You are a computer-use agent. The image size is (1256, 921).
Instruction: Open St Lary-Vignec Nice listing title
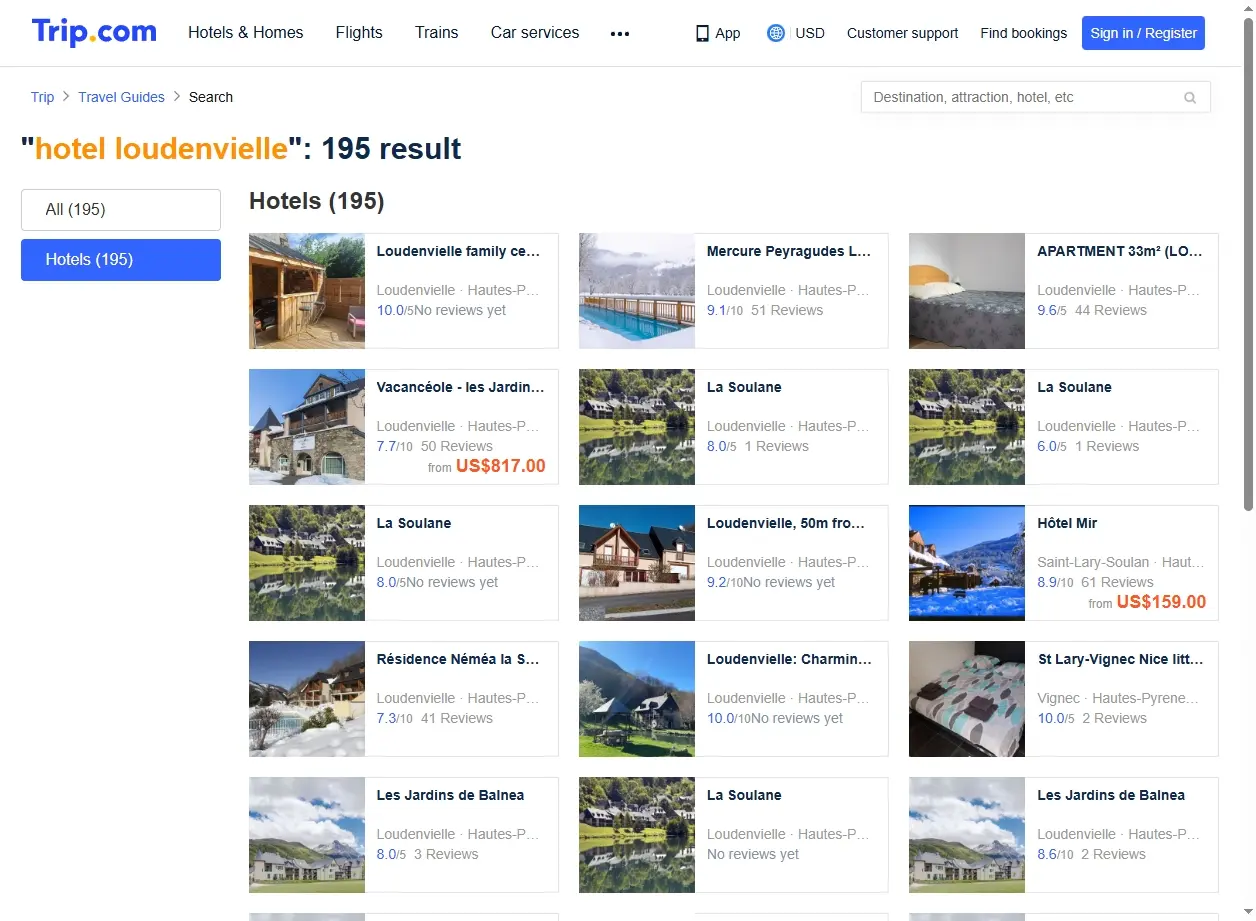click(x=1121, y=659)
